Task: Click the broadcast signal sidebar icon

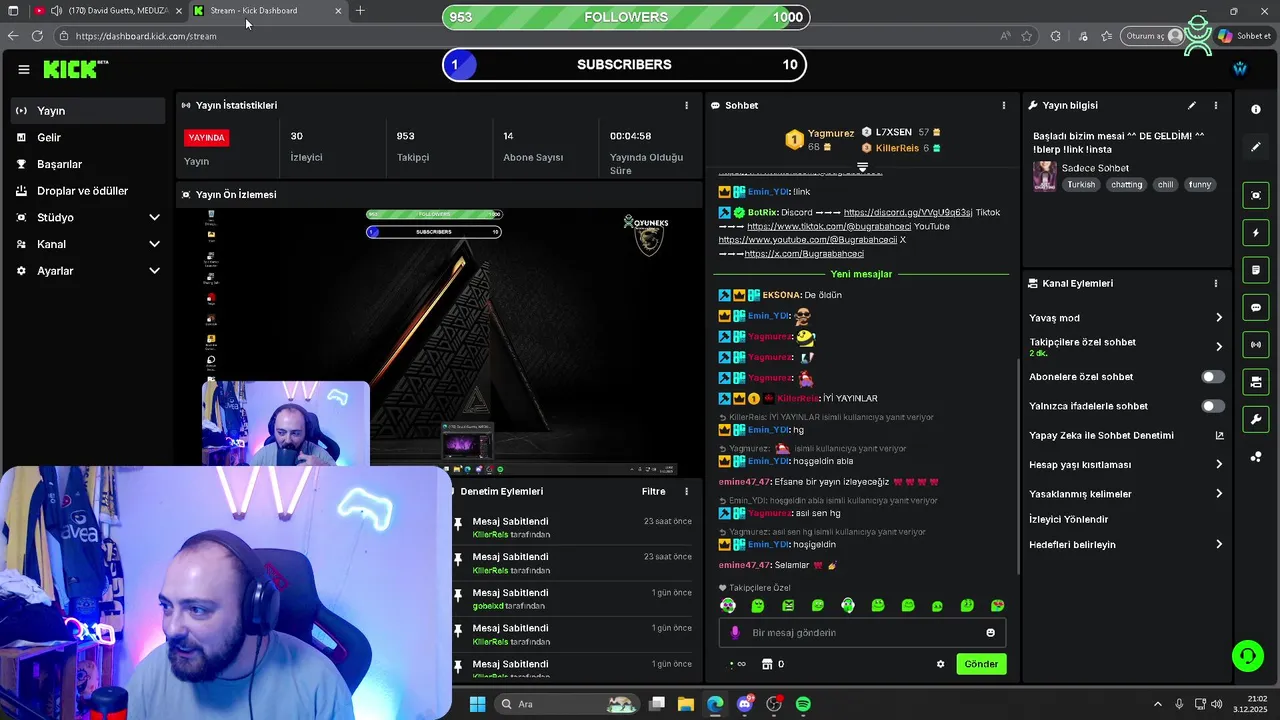Action: point(1256,345)
